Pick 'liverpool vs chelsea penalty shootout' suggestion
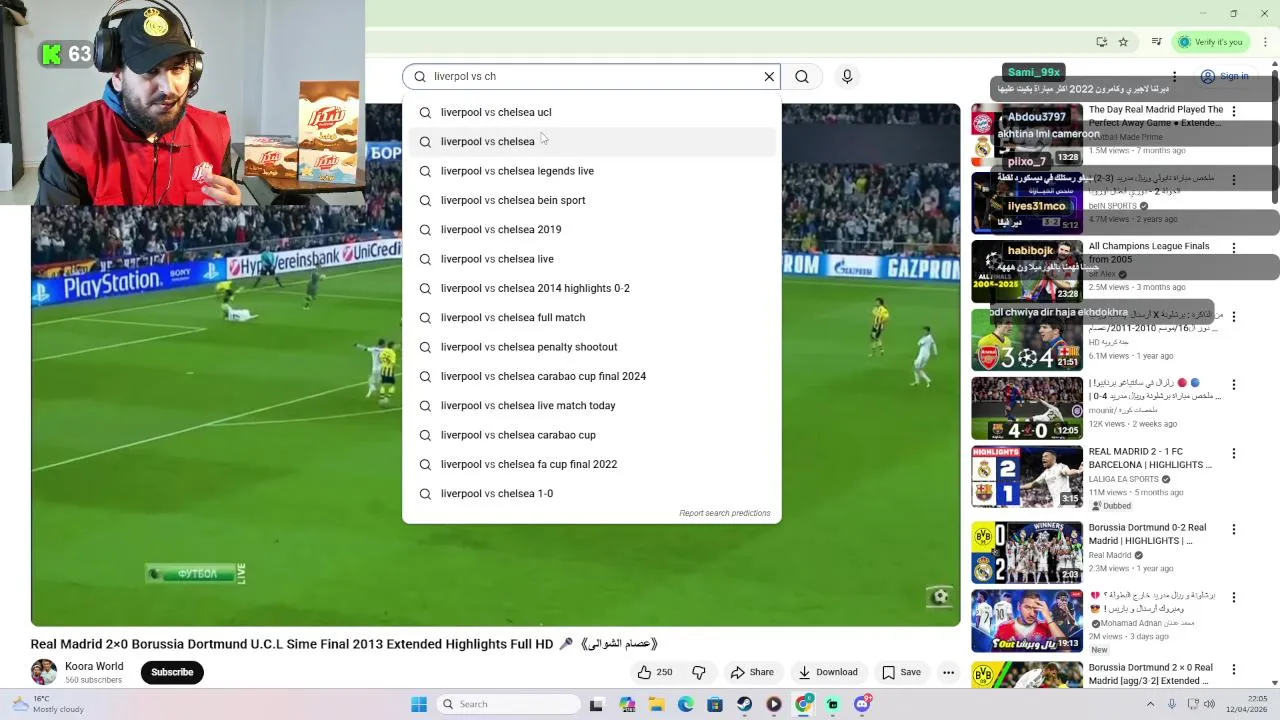This screenshot has width=1280, height=720. coord(591,347)
